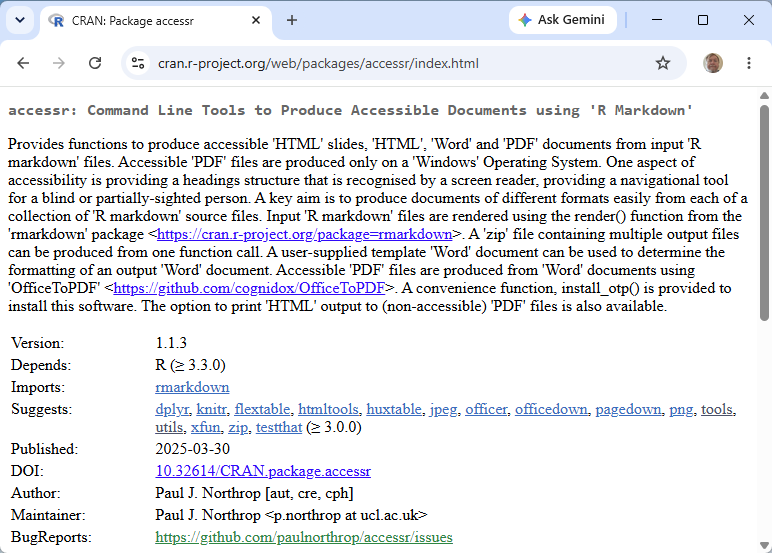This screenshot has width=772, height=553.
Task: Open Chrome's three-dot menu
Action: 748,63
